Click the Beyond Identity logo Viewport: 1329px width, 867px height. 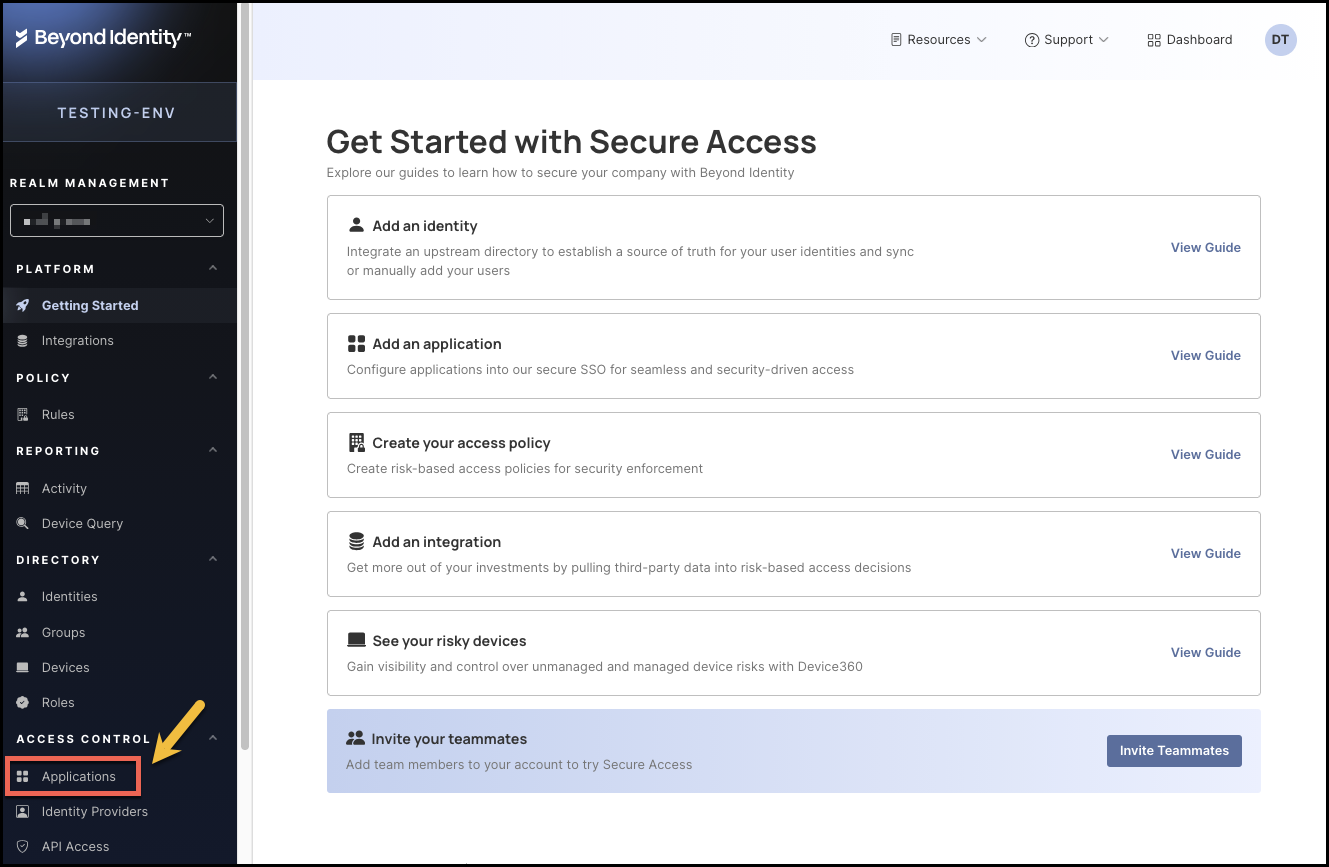(x=105, y=37)
